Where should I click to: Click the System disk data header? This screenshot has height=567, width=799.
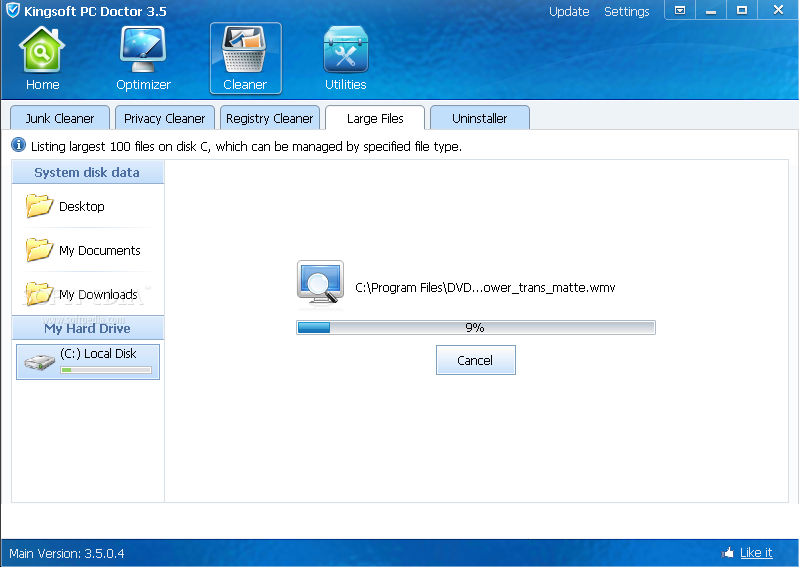[88, 172]
